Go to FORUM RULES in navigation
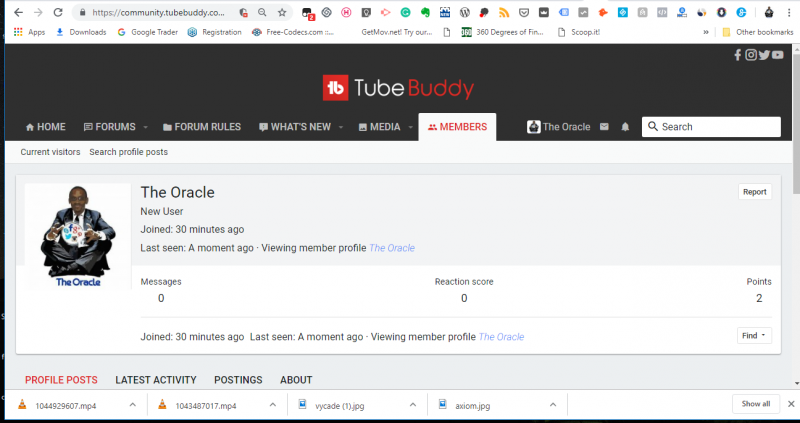 [x=201, y=127]
